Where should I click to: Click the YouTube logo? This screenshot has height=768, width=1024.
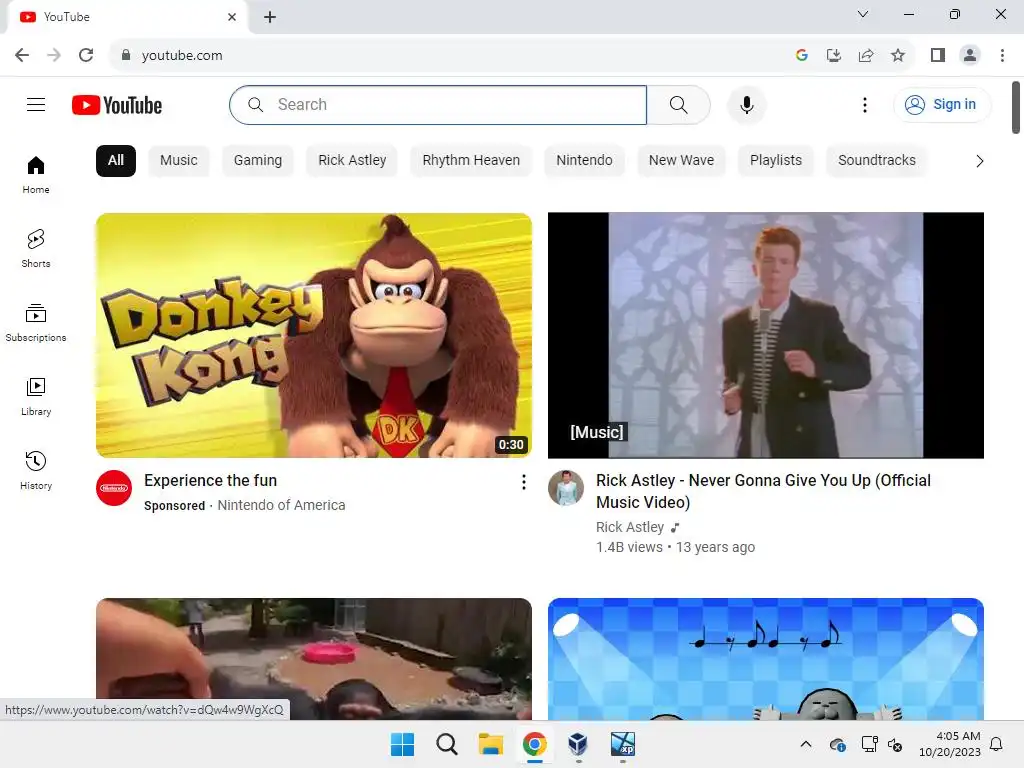(117, 105)
